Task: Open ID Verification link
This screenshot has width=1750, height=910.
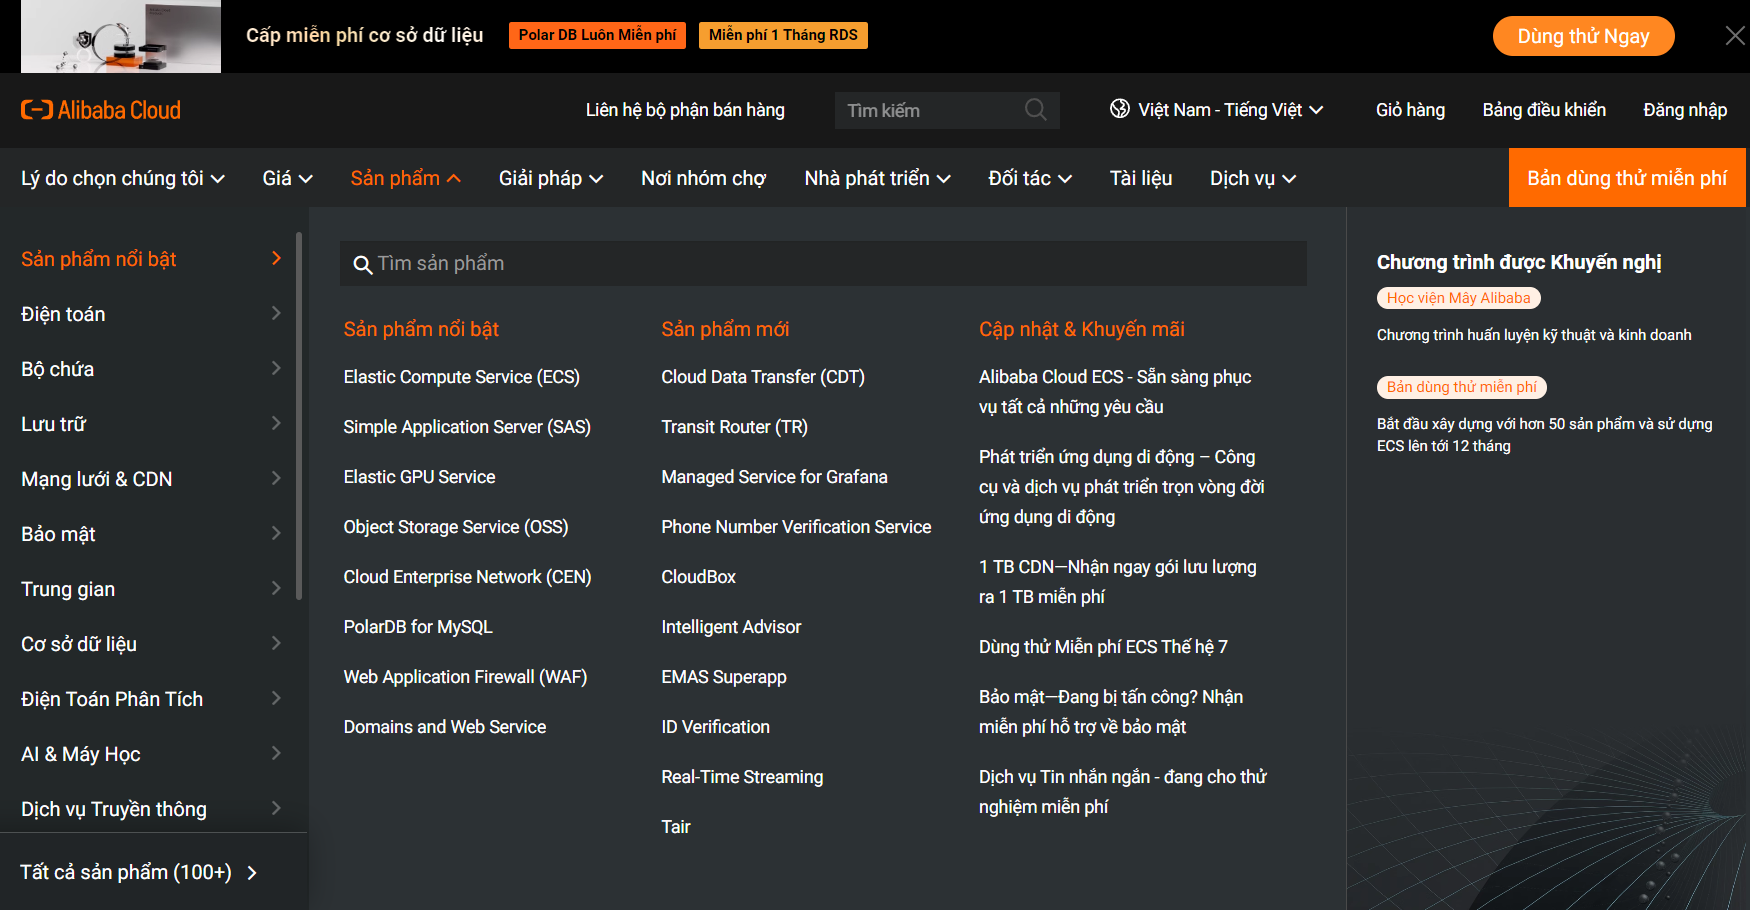Action: pyautogui.click(x=715, y=727)
